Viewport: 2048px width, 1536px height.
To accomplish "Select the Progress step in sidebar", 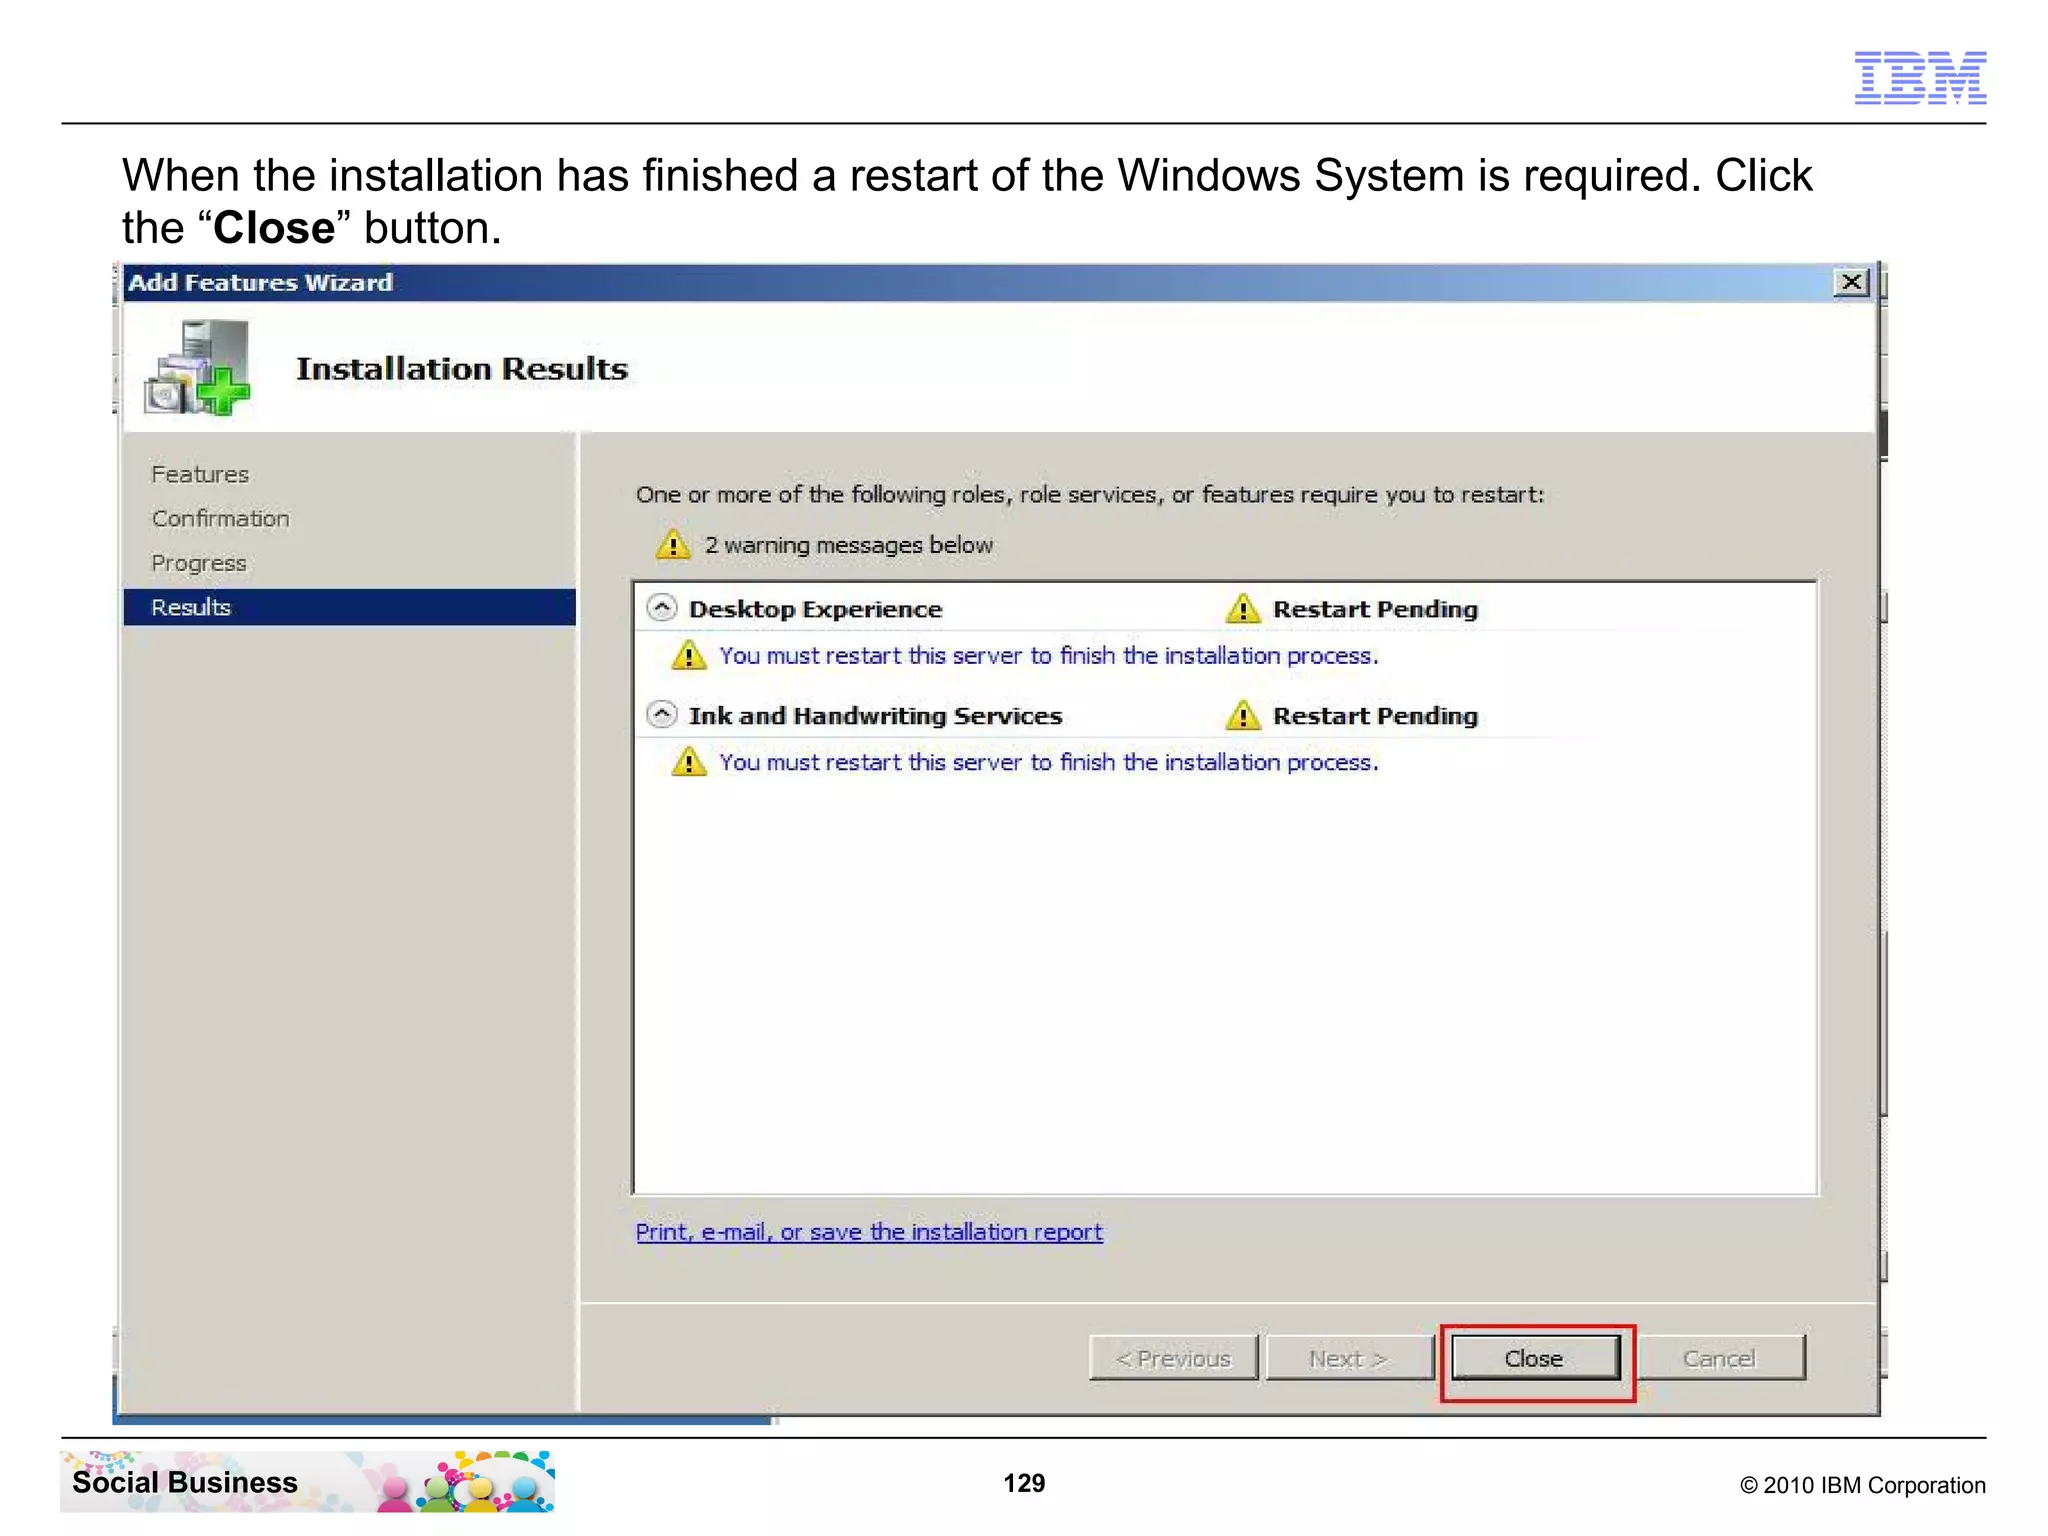I will click(198, 563).
